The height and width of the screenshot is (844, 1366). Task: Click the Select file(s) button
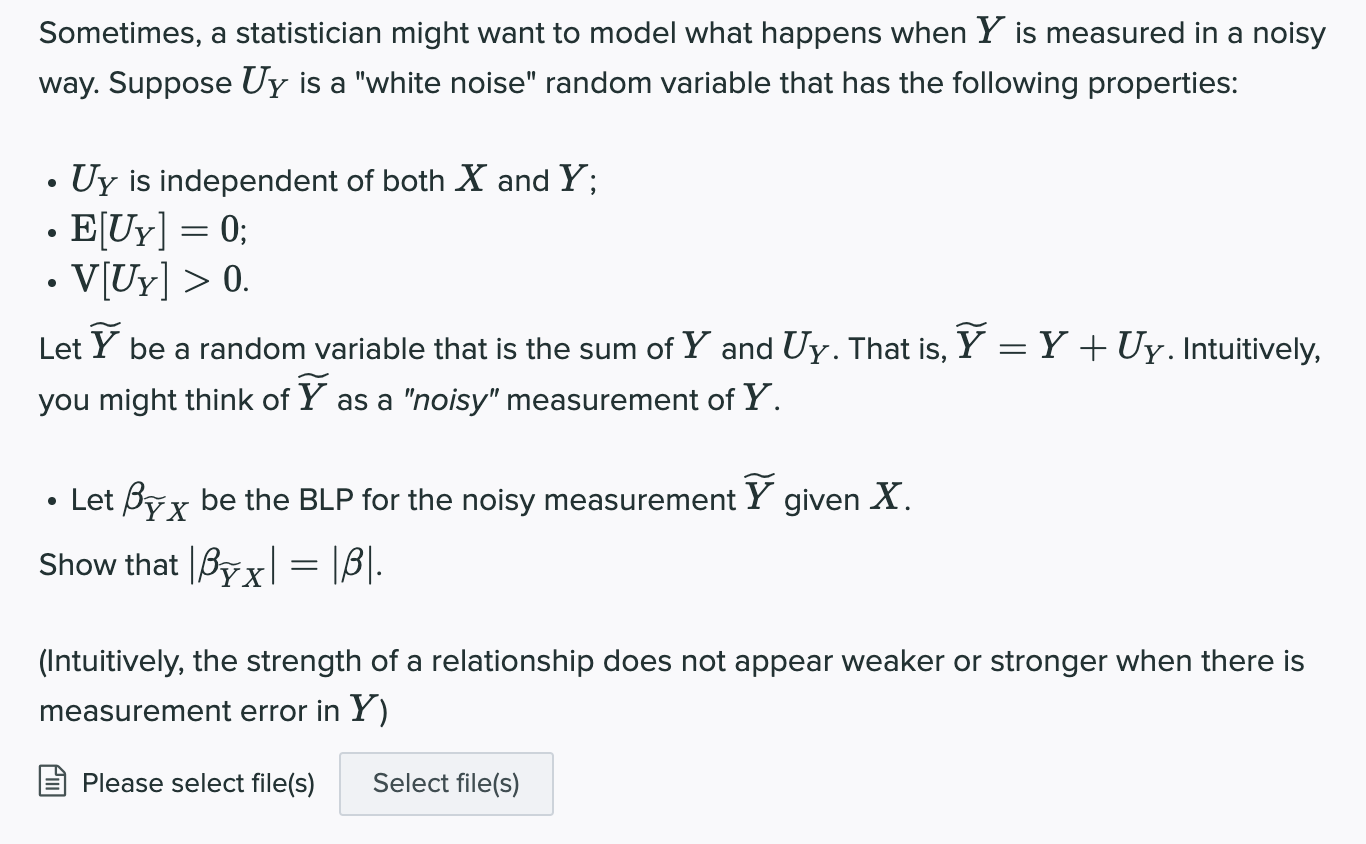[446, 783]
